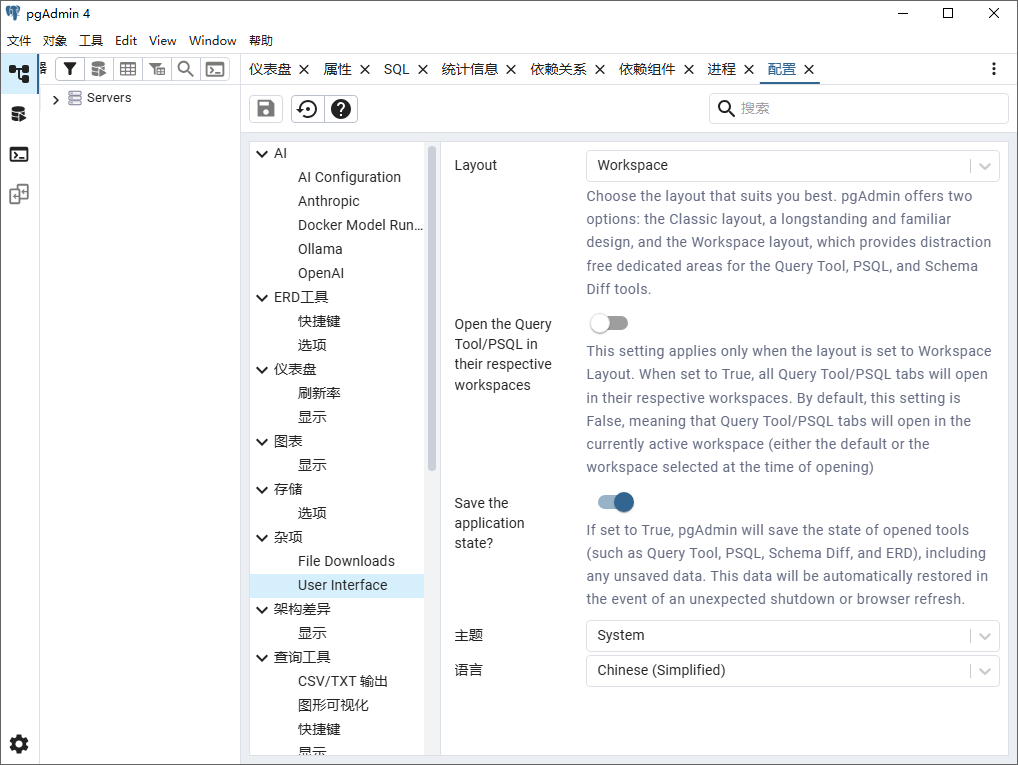This screenshot has height=765, width=1018.
Task: Click the Query Tool database icon in toolbar
Action: pyautogui.click(x=98, y=69)
